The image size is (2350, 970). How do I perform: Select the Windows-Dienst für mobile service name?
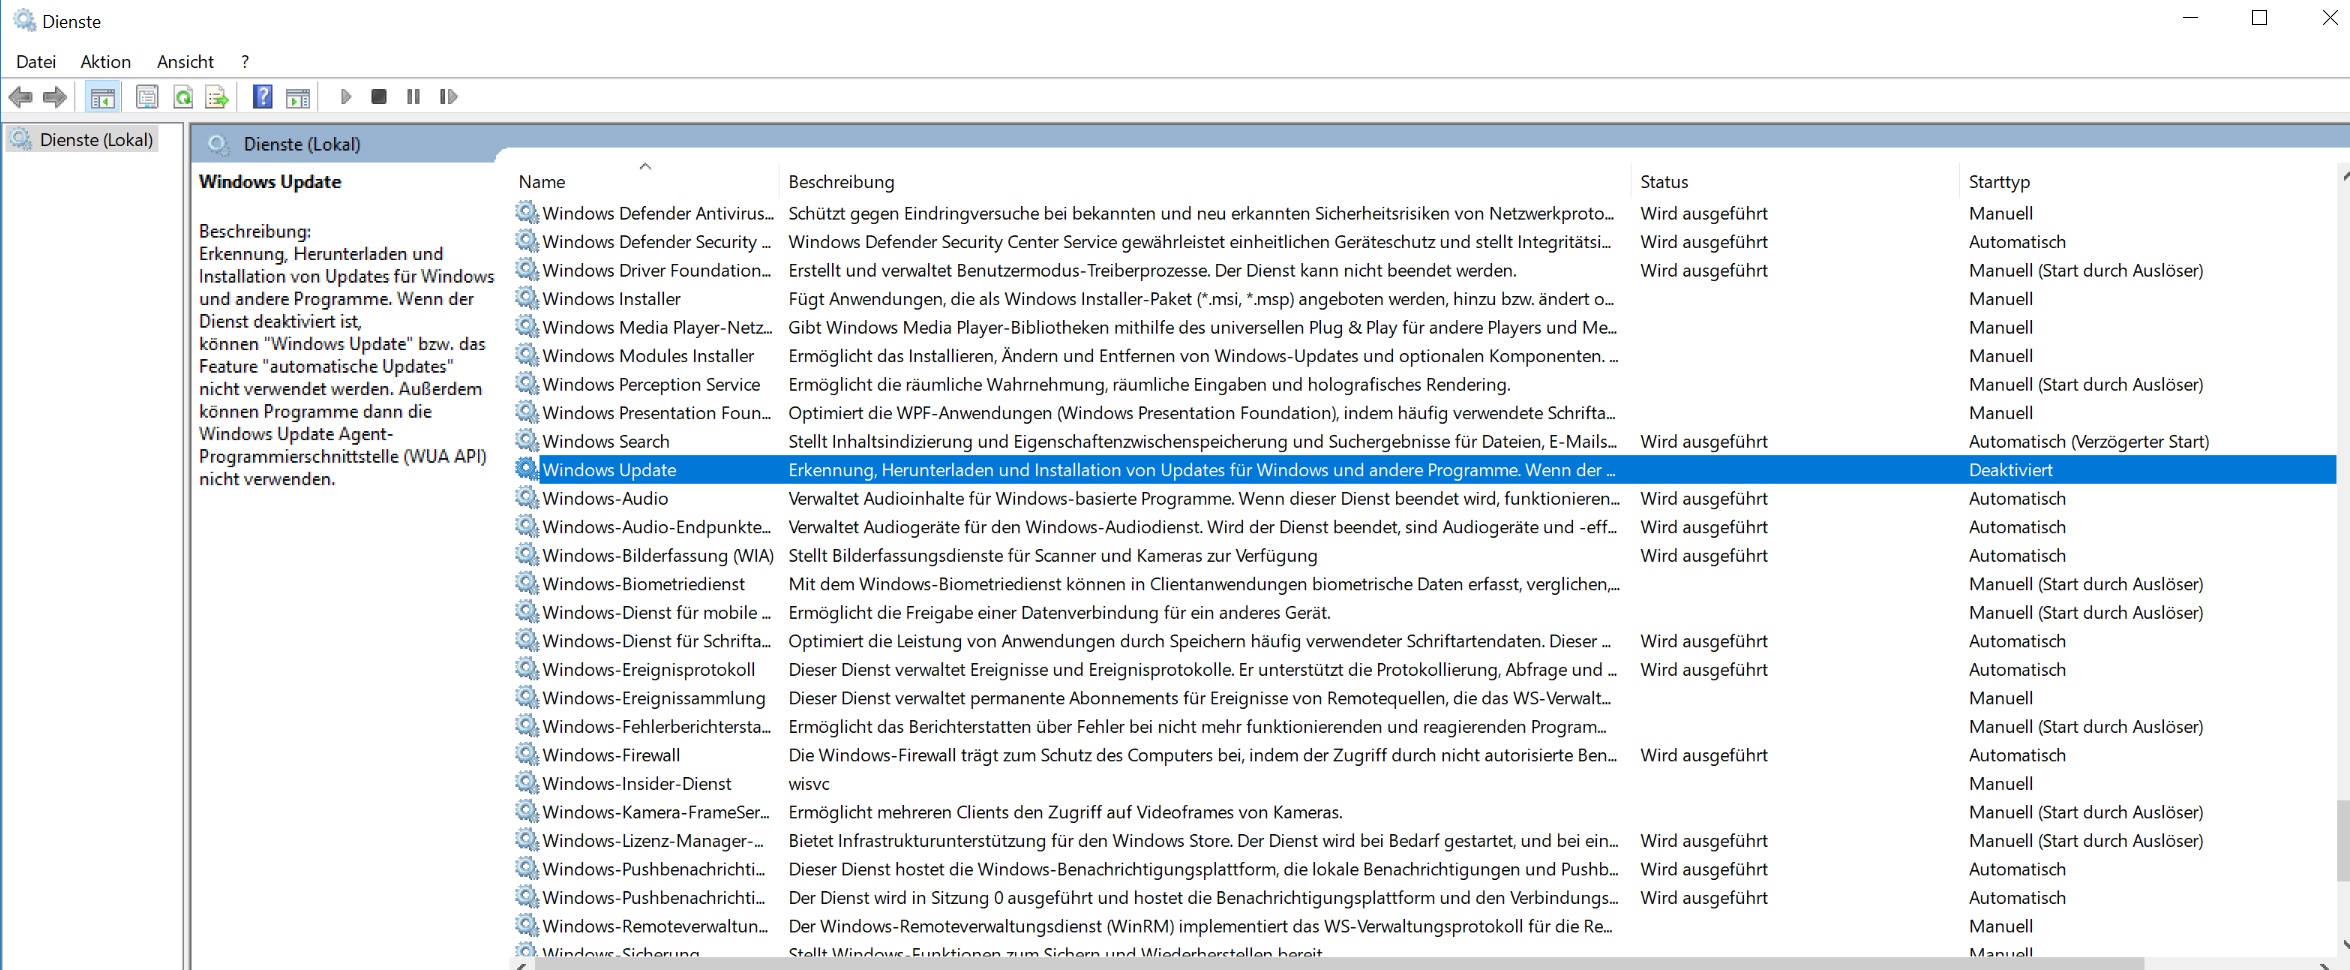[x=657, y=613]
